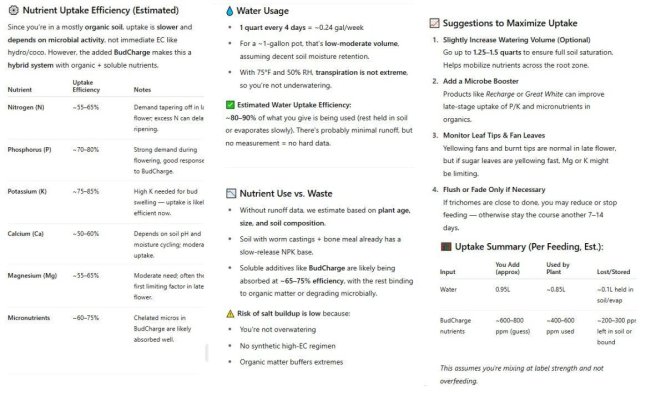Click the Micronutrients row label
The height and width of the screenshot is (400, 666).
[x=28, y=318]
